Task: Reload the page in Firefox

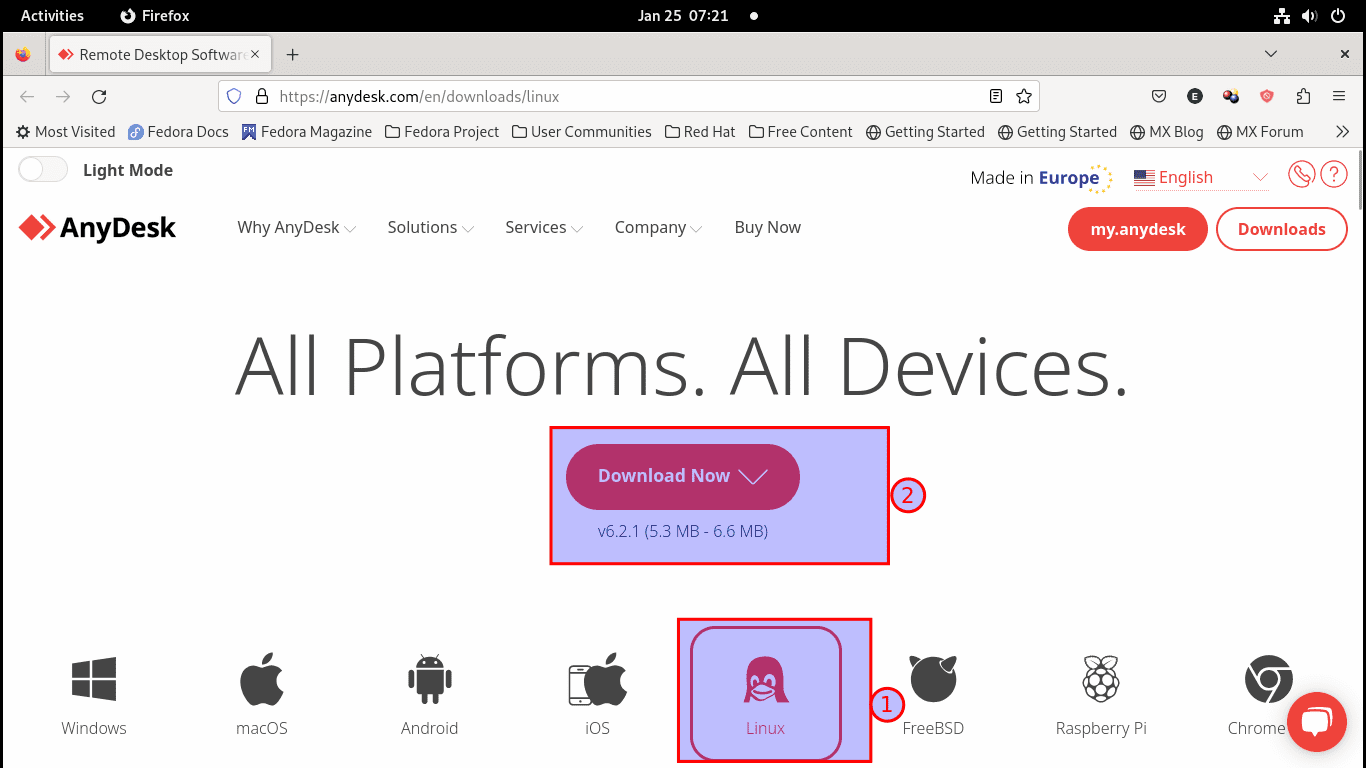Action: point(99,97)
